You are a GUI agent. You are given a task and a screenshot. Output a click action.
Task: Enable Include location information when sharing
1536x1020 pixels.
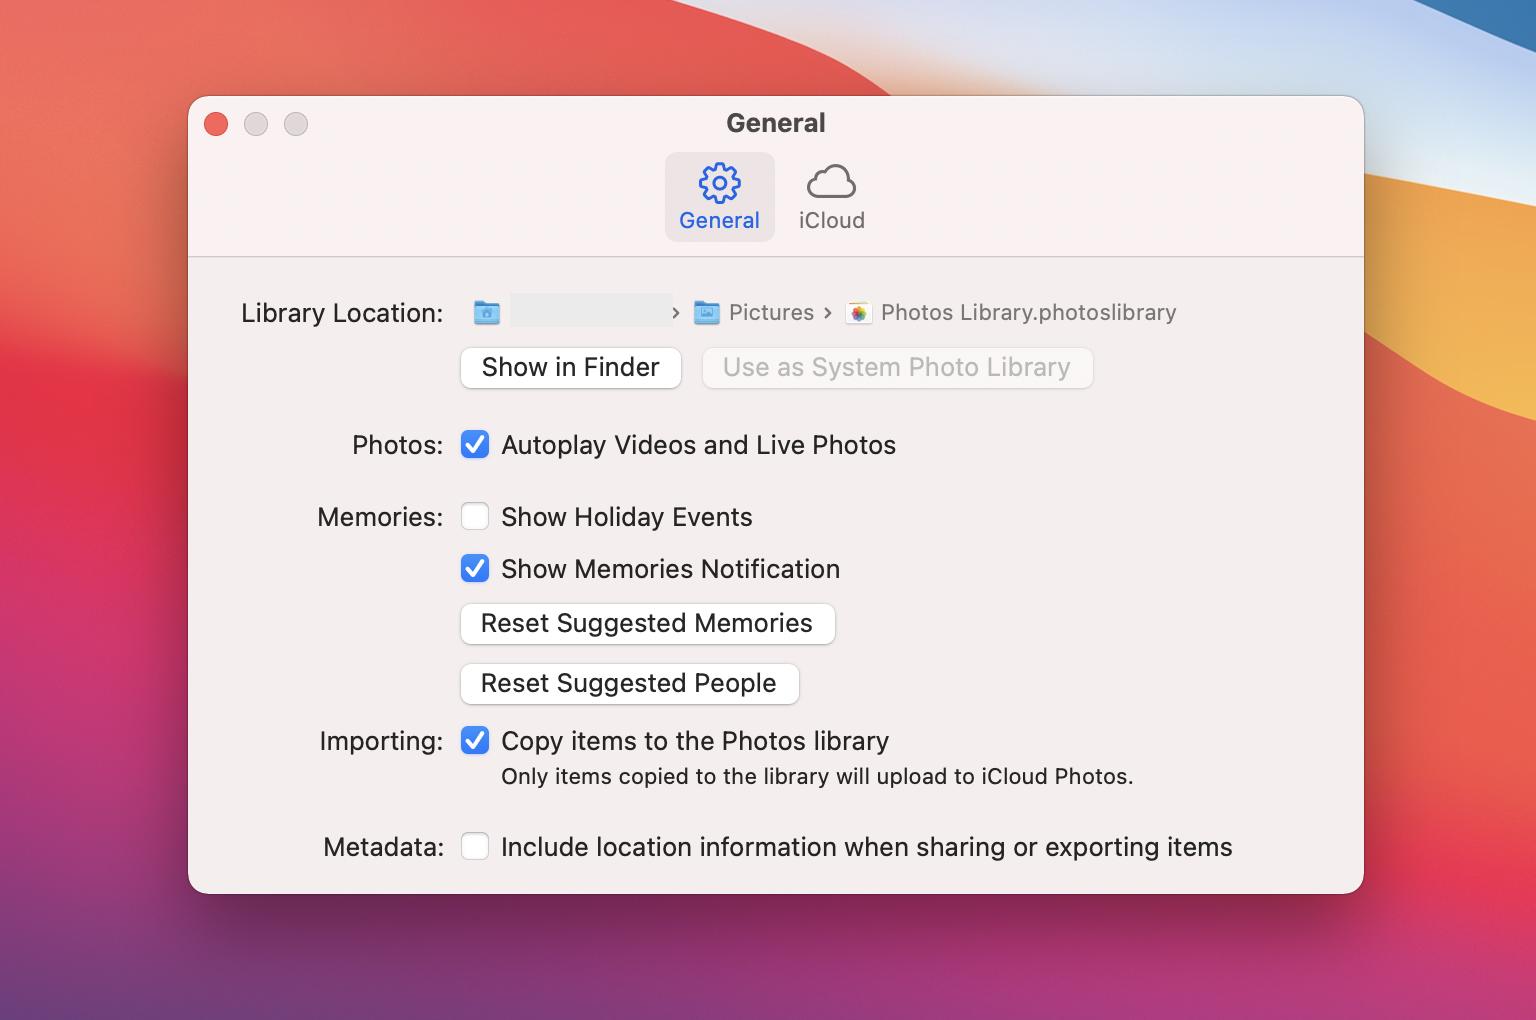pyautogui.click(x=475, y=847)
